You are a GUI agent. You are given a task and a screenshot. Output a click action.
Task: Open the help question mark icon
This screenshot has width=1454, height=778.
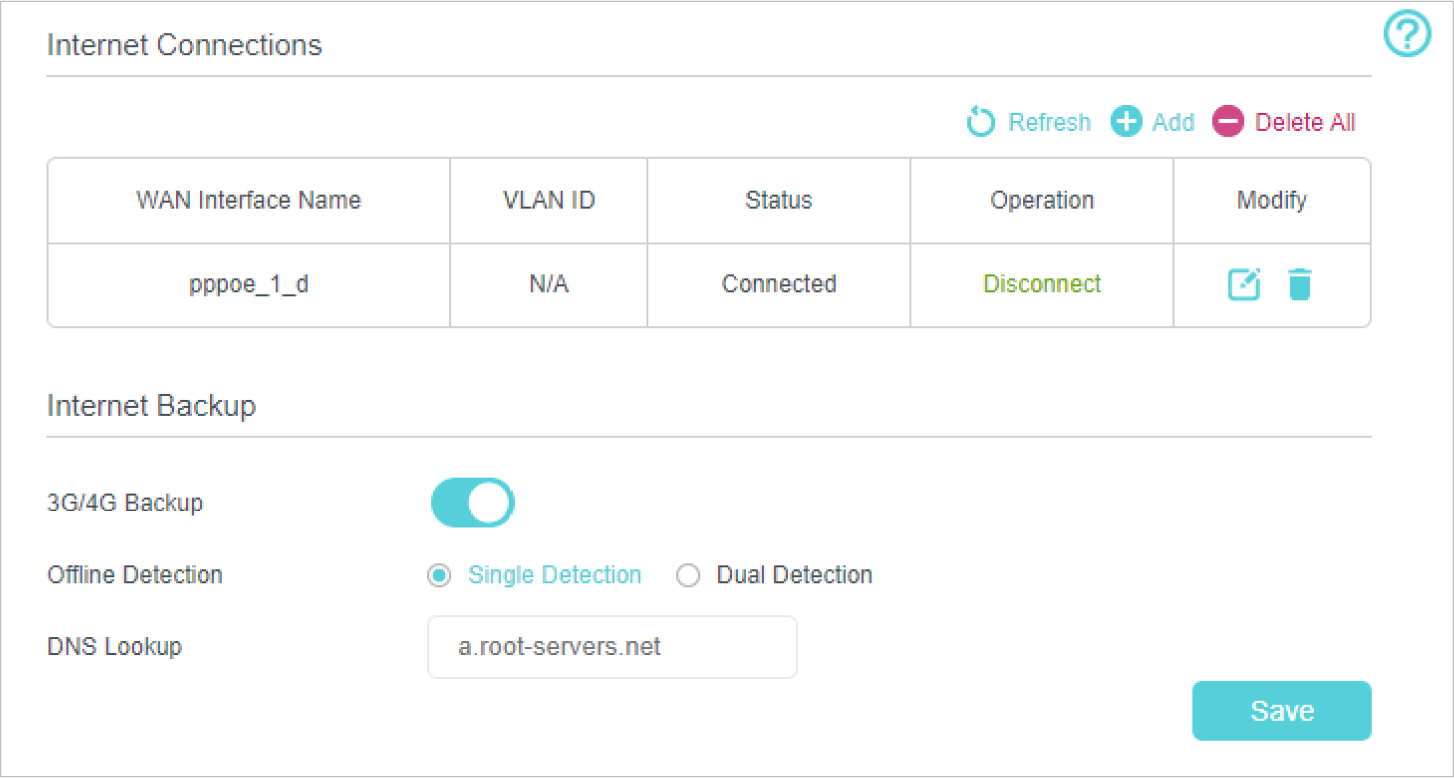pos(1406,36)
